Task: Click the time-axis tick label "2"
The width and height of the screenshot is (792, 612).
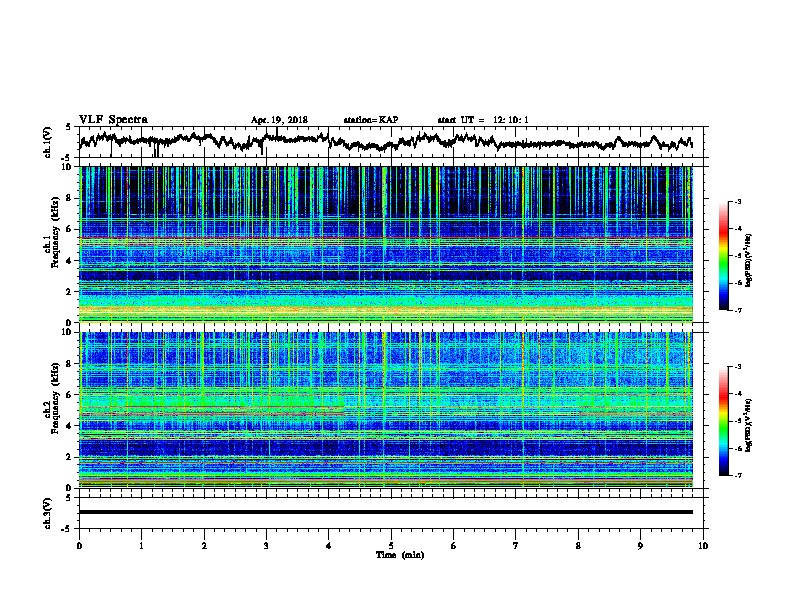Action: click(204, 546)
